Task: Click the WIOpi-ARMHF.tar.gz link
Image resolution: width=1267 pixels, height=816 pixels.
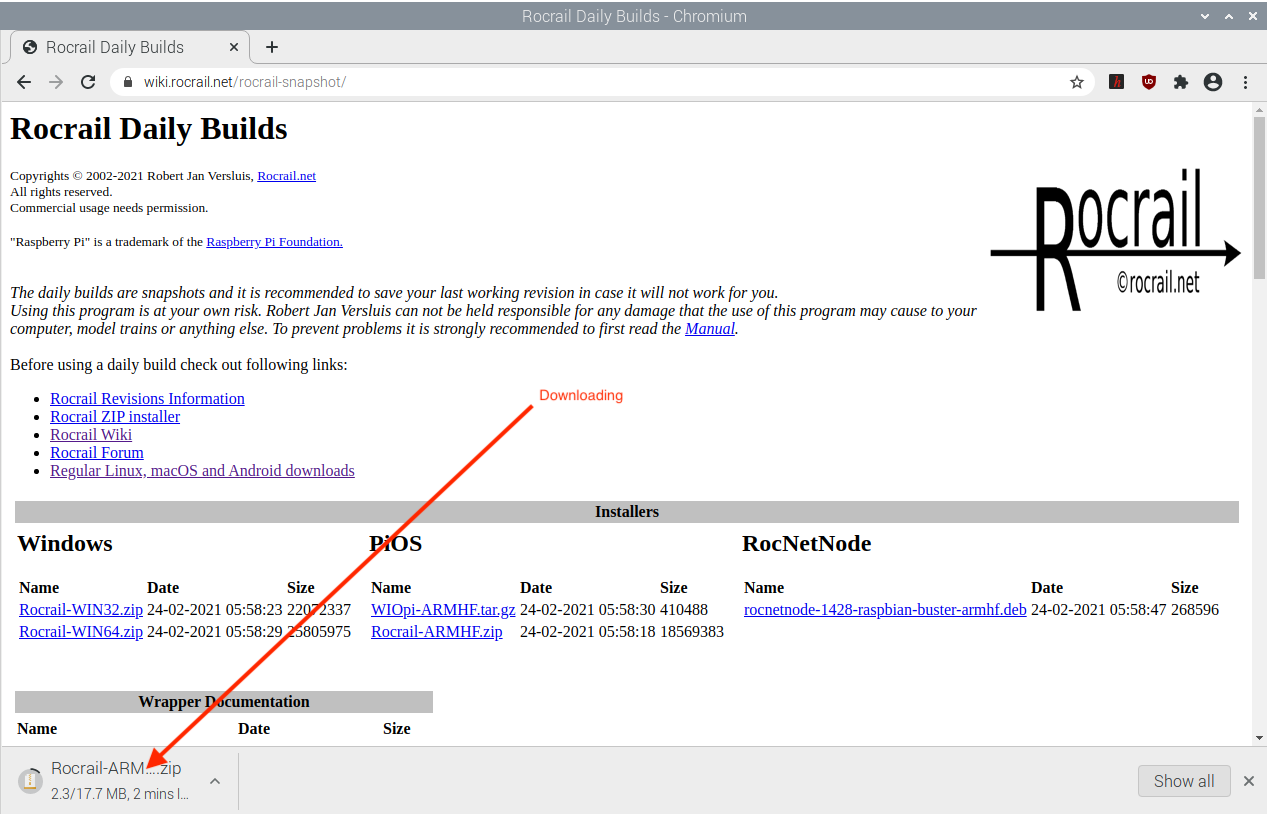Action: coord(443,609)
